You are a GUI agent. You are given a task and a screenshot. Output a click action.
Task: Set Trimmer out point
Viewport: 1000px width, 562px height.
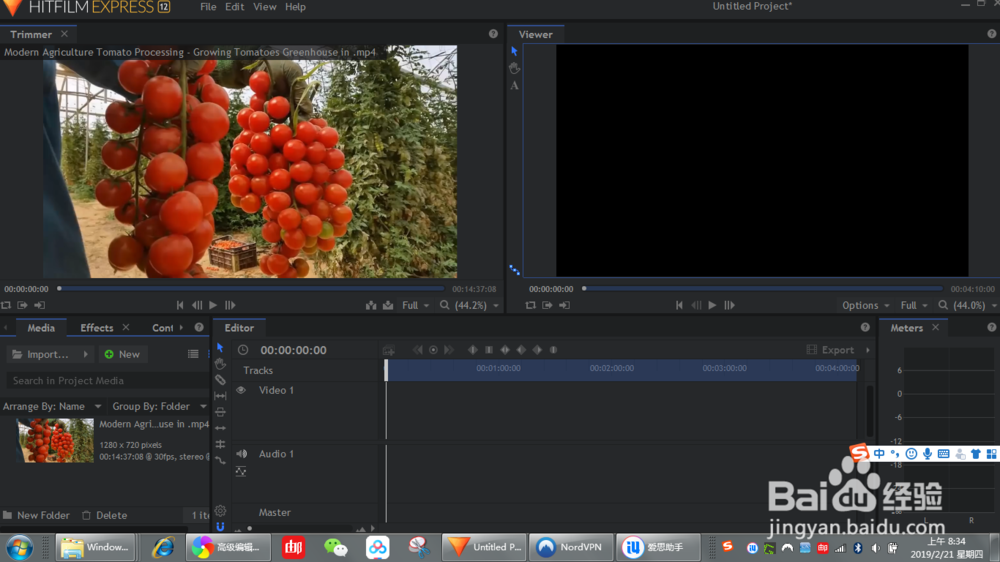[40, 306]
